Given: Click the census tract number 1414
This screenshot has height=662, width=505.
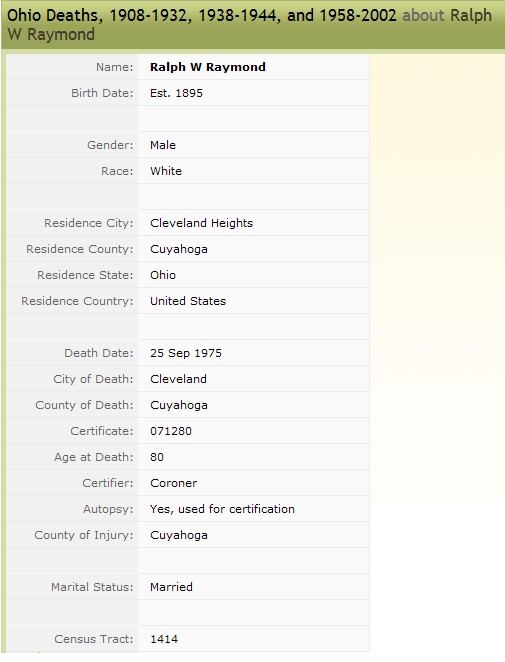Looking at the screenshot, I should point(164,639).
